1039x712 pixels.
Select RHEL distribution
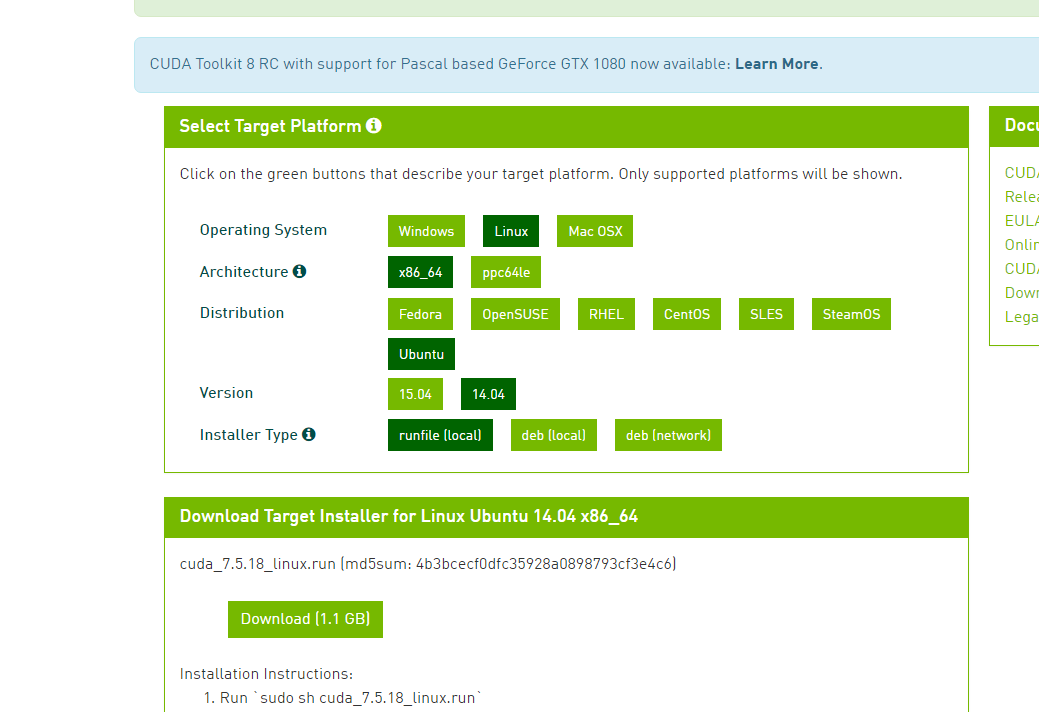coord(606,314)
